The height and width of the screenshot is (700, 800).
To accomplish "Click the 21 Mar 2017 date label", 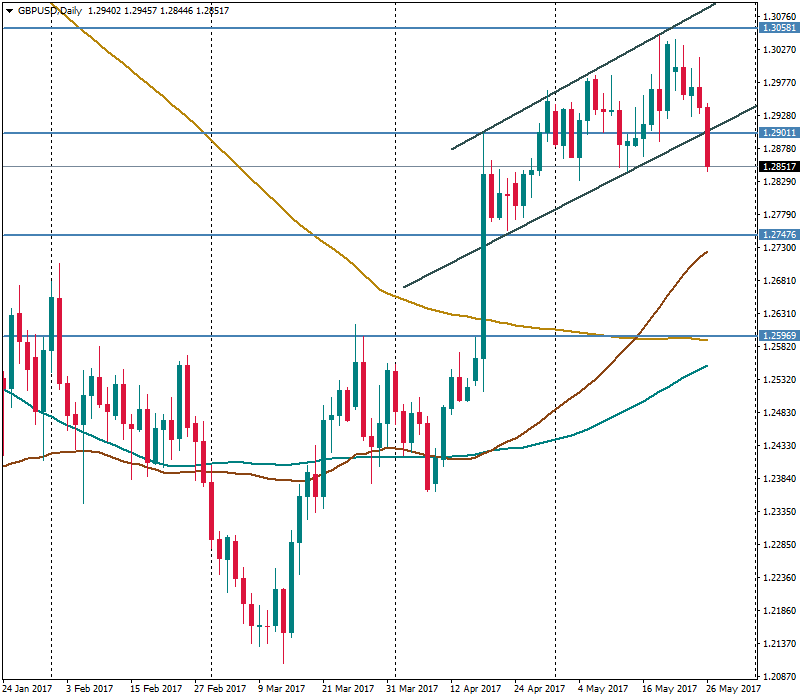I will pos(347,689).
